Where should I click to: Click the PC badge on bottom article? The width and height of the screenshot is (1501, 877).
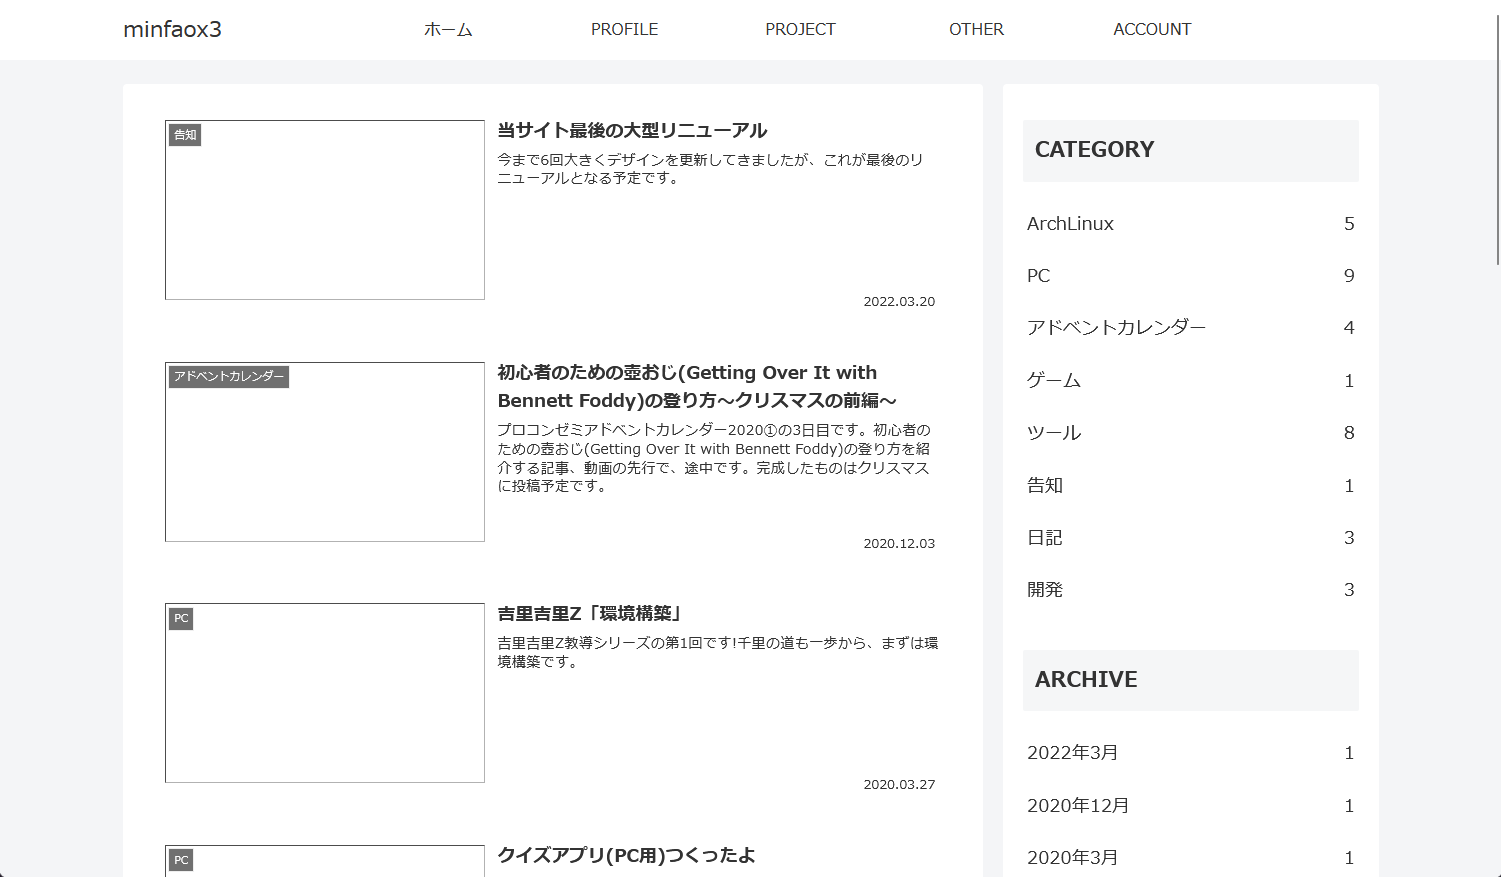pos(180,860)
